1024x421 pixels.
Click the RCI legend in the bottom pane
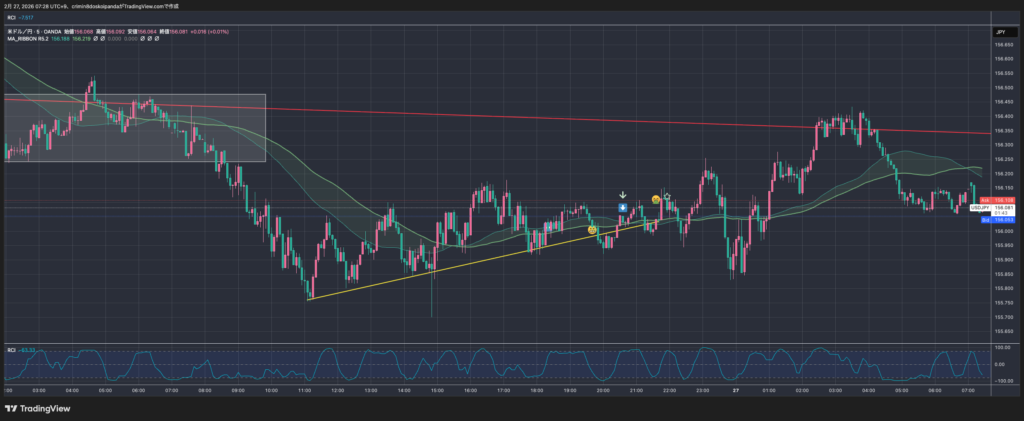click(11, 349)
